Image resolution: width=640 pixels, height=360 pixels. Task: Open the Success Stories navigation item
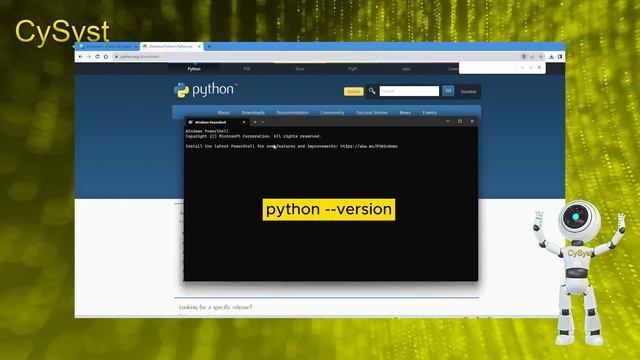pyautogui.click(x=372, y=112)
